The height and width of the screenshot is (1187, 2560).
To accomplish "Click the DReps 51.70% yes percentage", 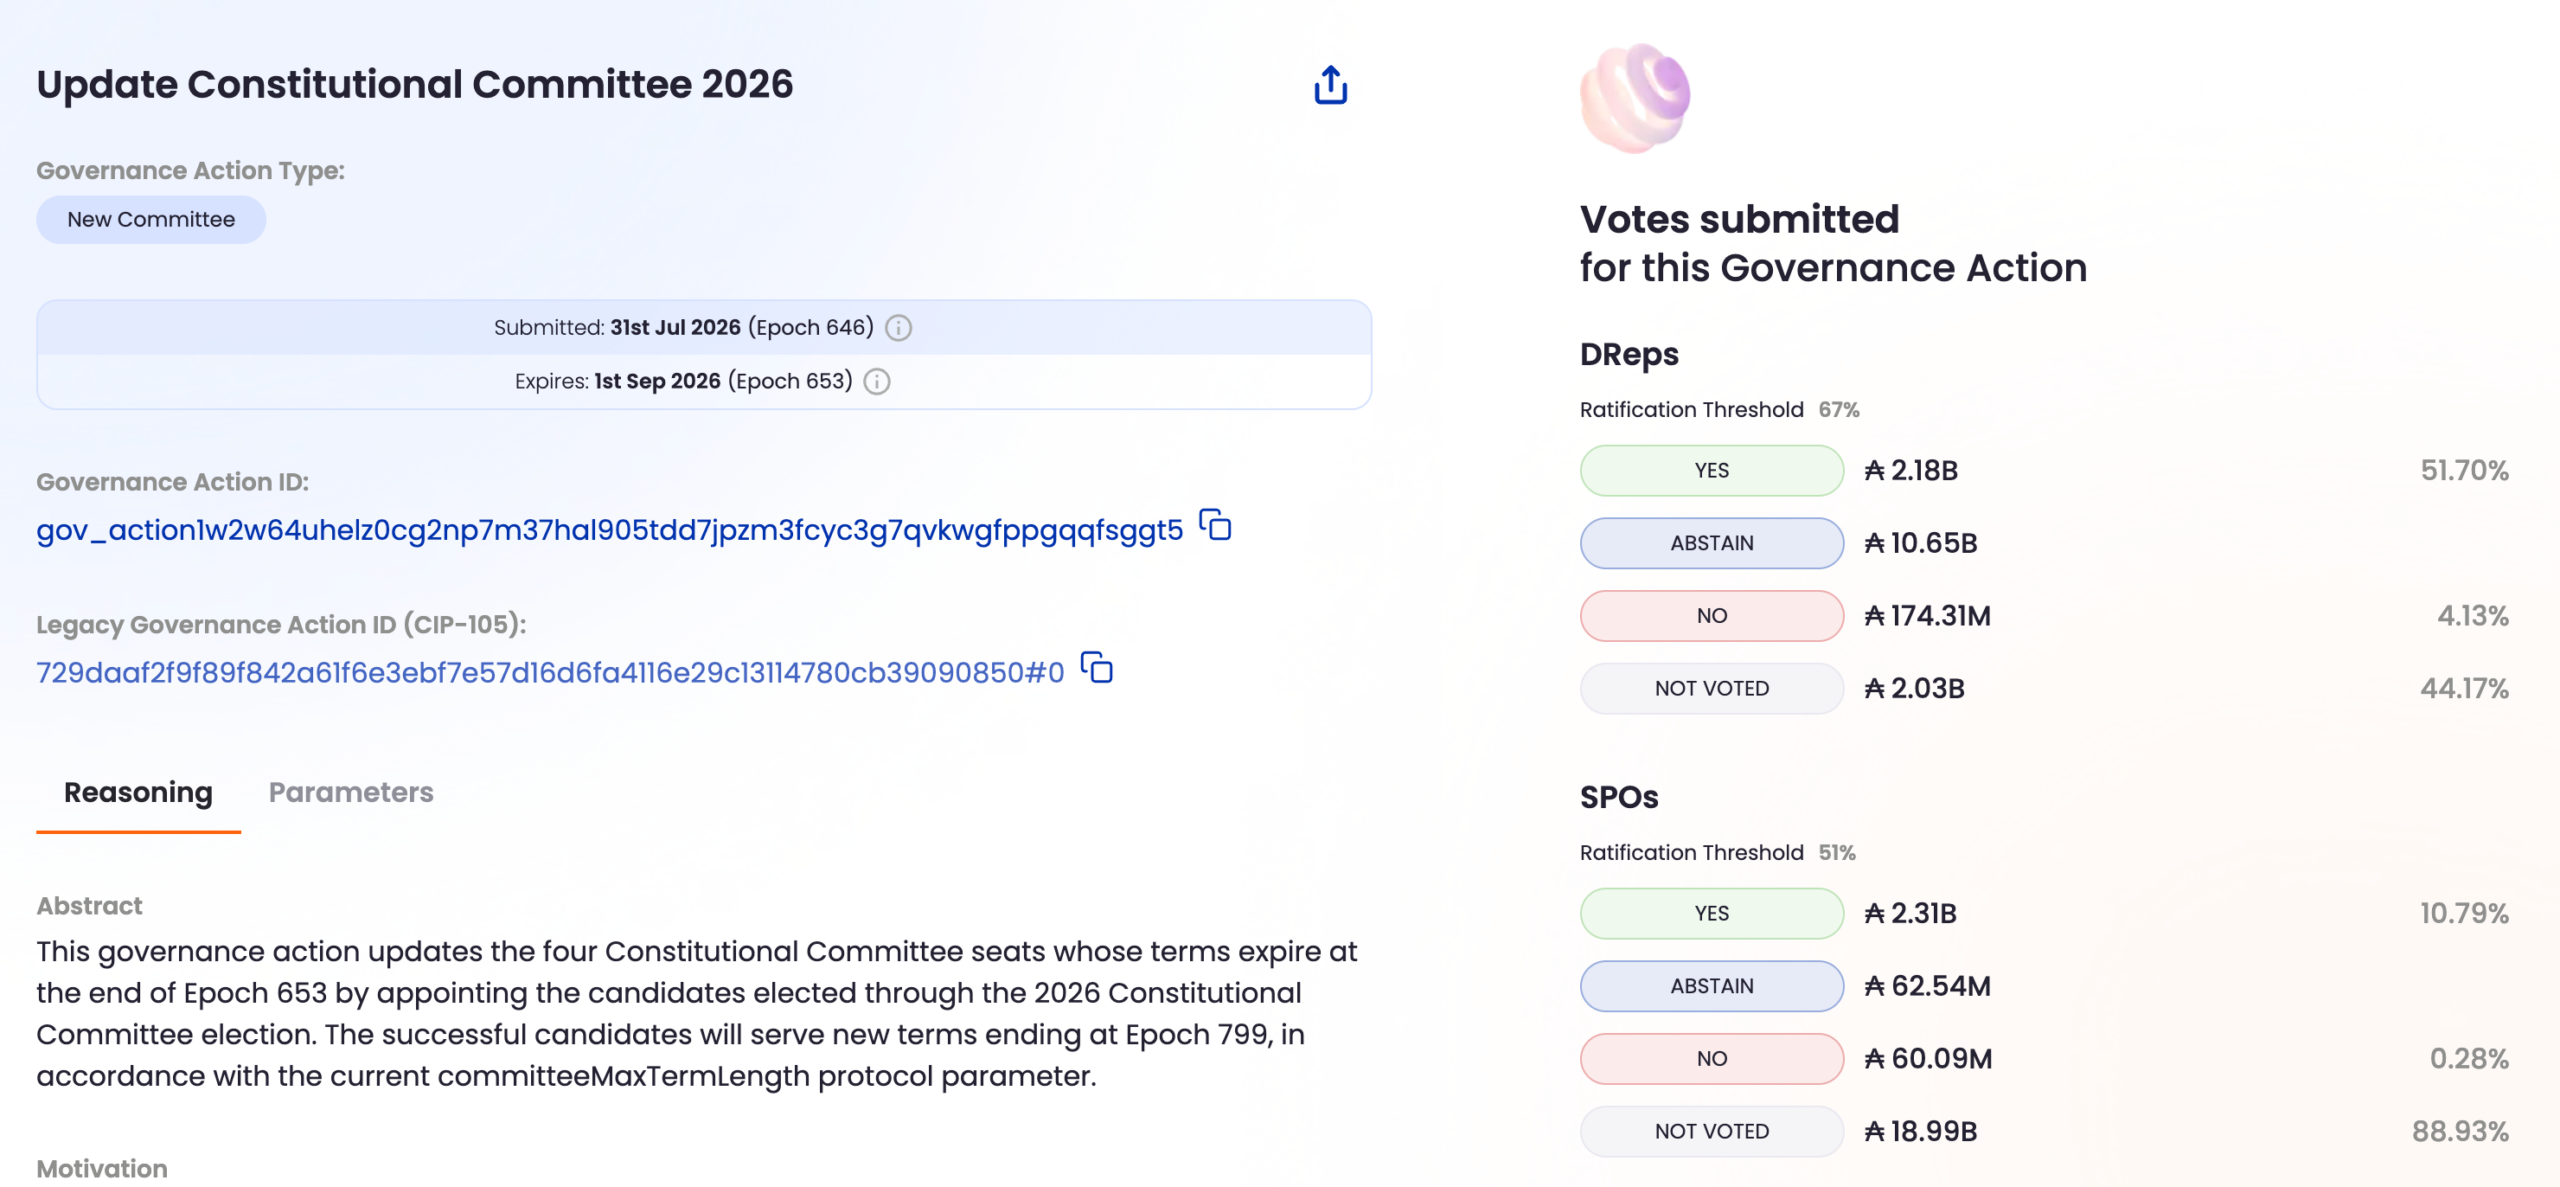I will [2464, 470].
